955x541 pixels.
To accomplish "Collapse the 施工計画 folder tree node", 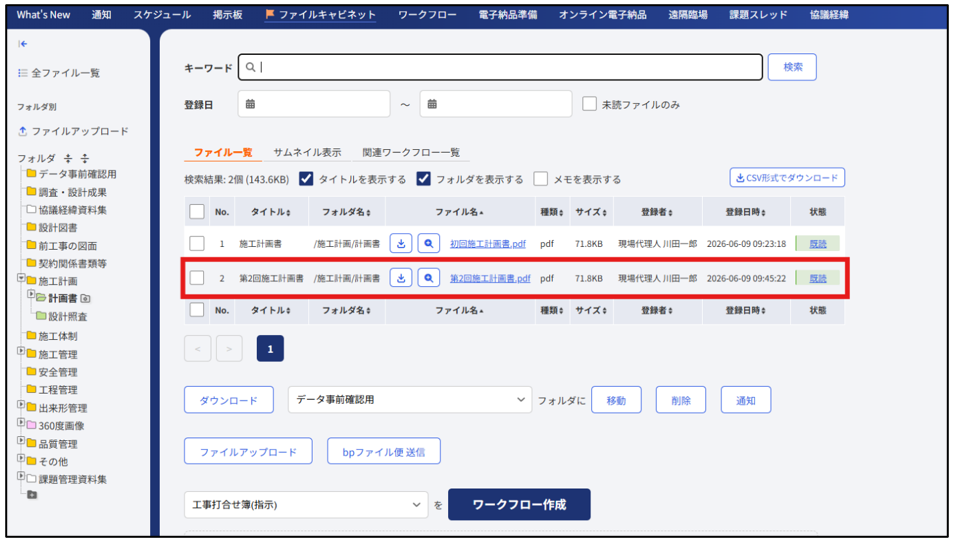I will [x=21, y=278].
